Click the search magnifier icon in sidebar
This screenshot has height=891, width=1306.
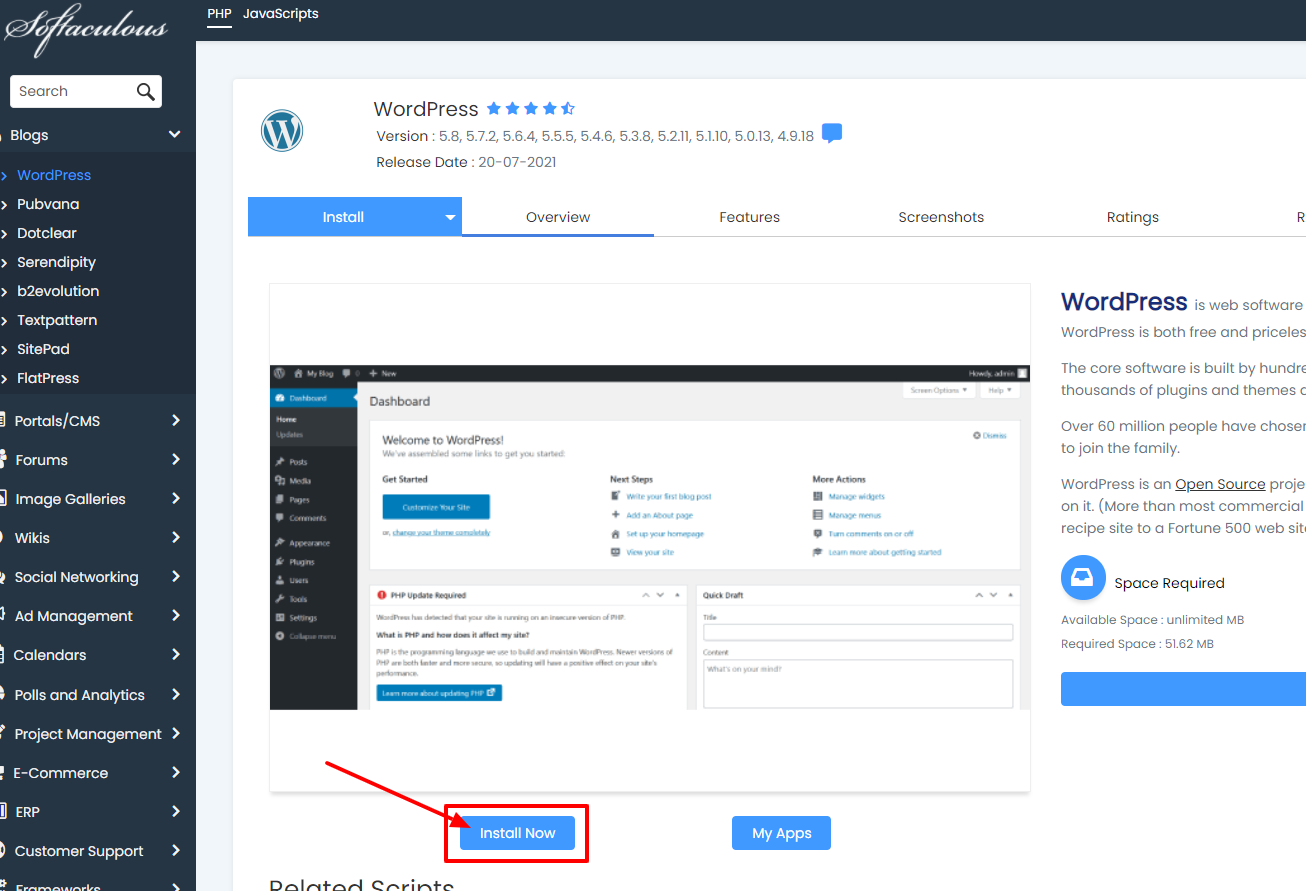146,91
